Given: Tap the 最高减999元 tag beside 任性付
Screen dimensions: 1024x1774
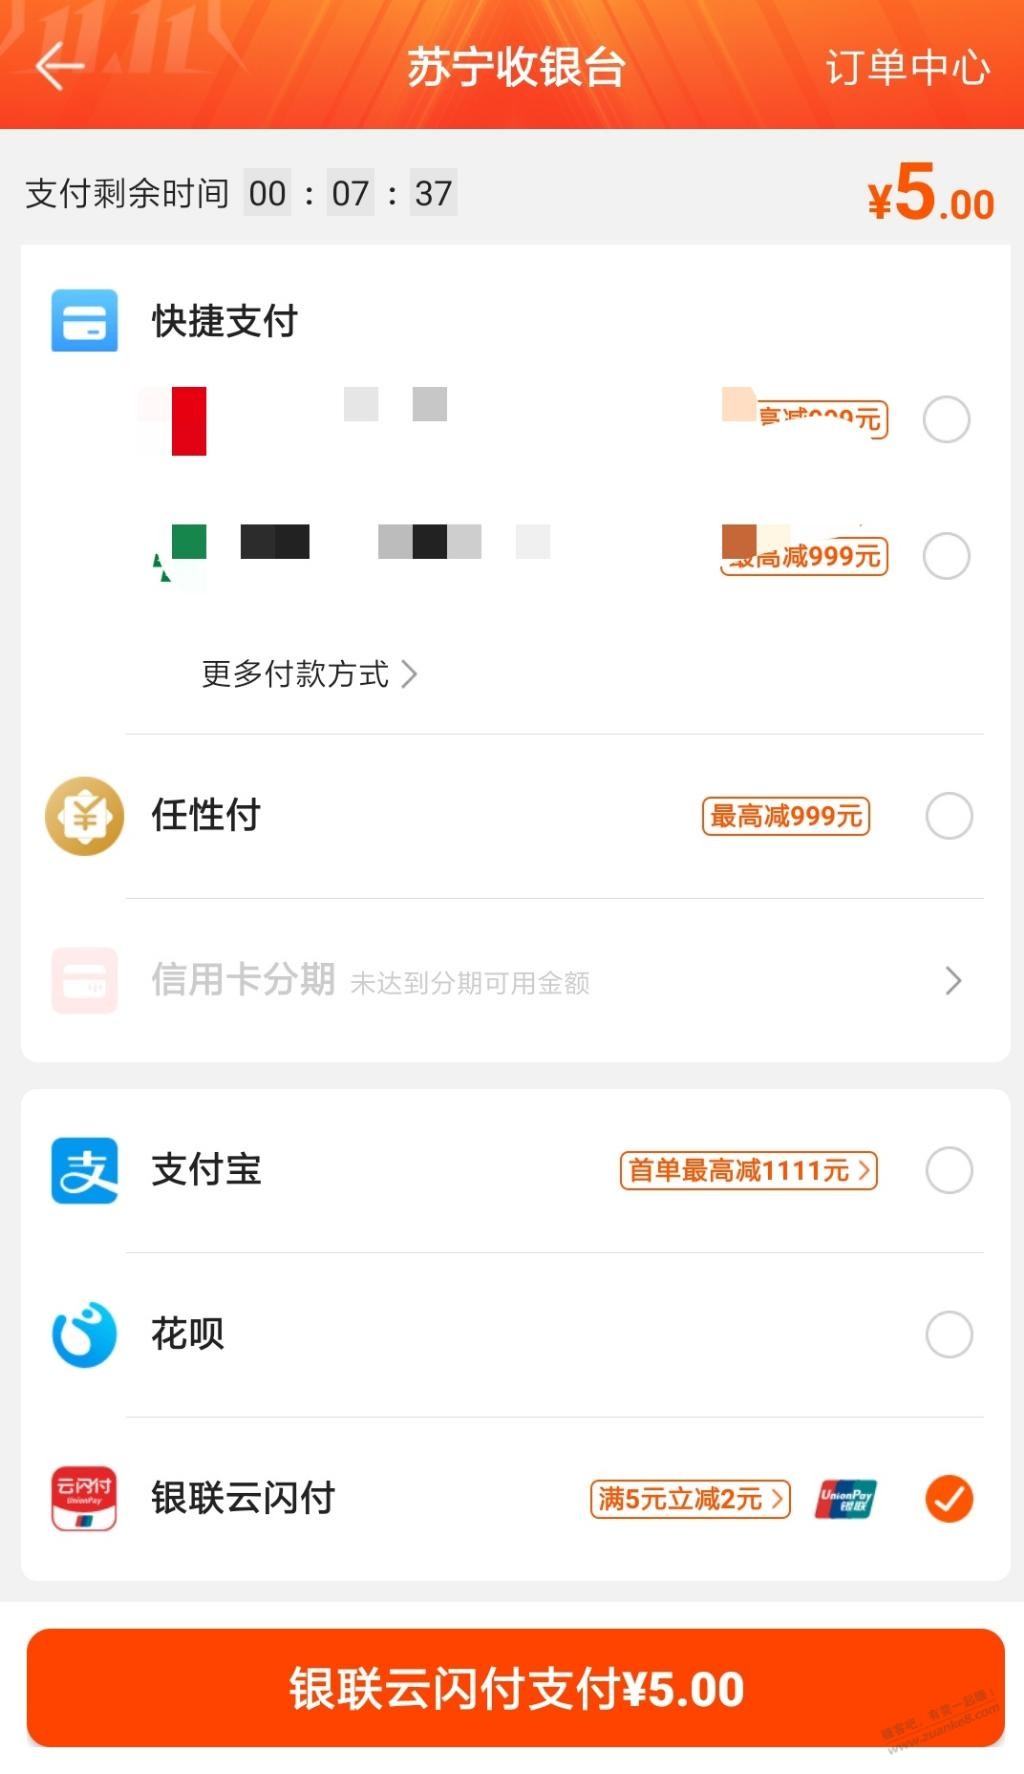Looking at the screenshot, I should 786,816.
